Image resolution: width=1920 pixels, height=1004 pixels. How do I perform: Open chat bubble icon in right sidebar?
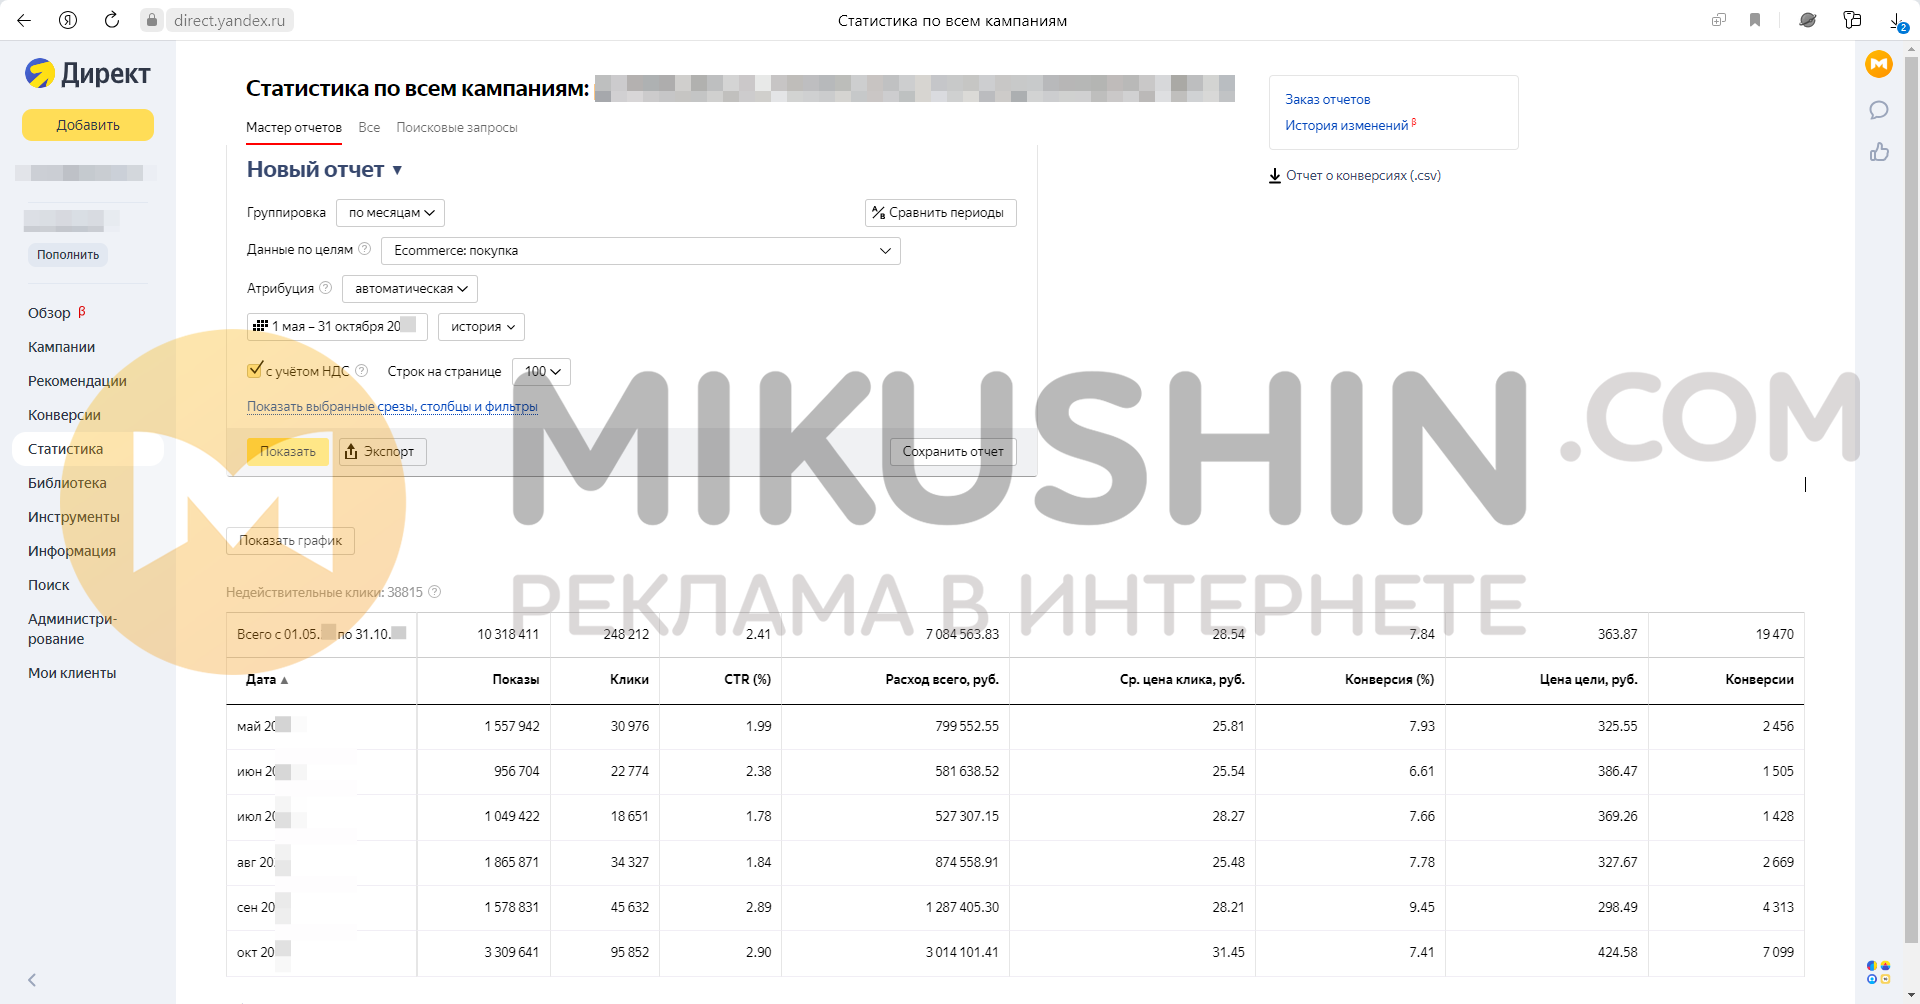(1879, 110)
